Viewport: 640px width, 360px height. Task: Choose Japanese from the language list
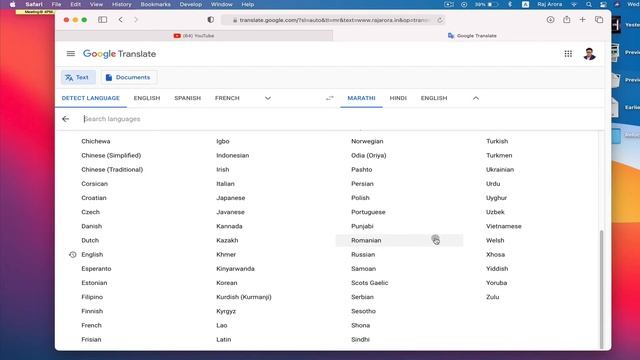click(x=231, y=198)
